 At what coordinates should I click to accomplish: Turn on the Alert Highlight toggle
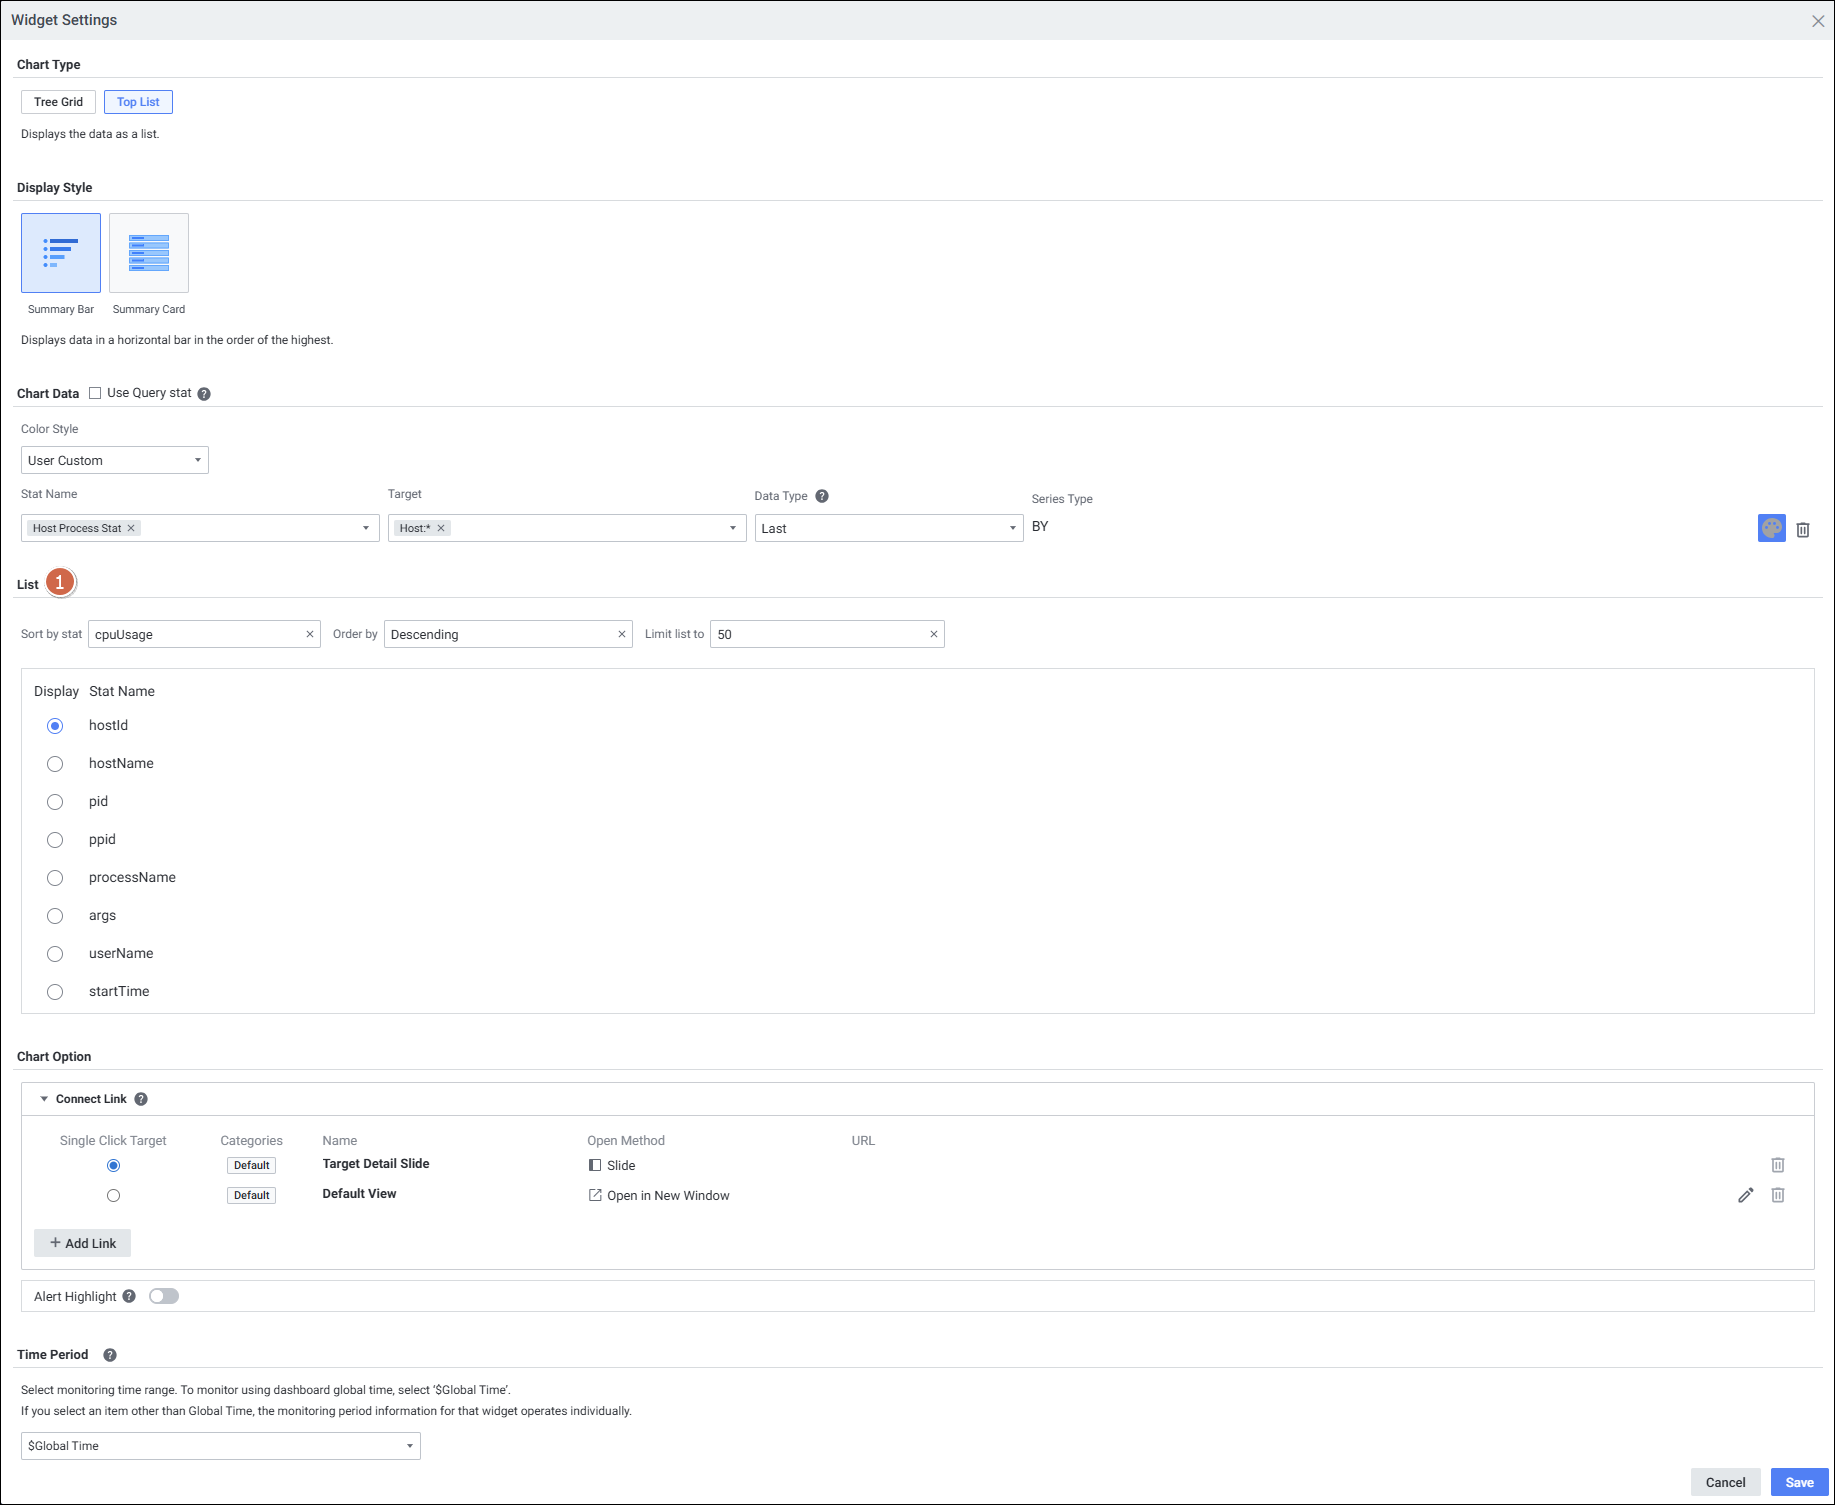[164, 1296]
